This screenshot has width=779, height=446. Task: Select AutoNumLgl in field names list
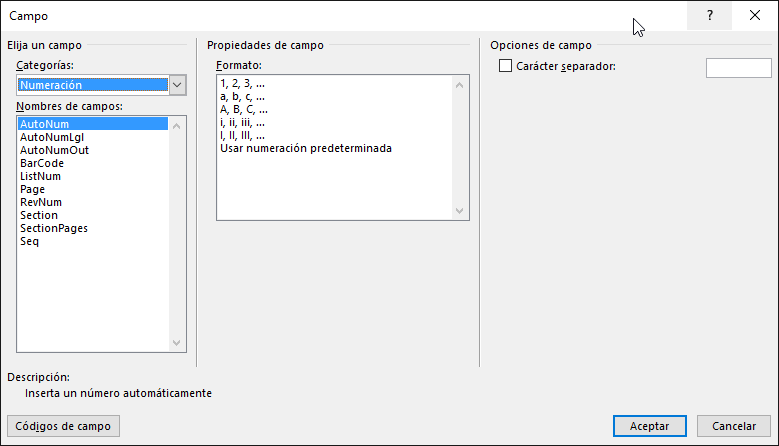[x=51, y=137]
